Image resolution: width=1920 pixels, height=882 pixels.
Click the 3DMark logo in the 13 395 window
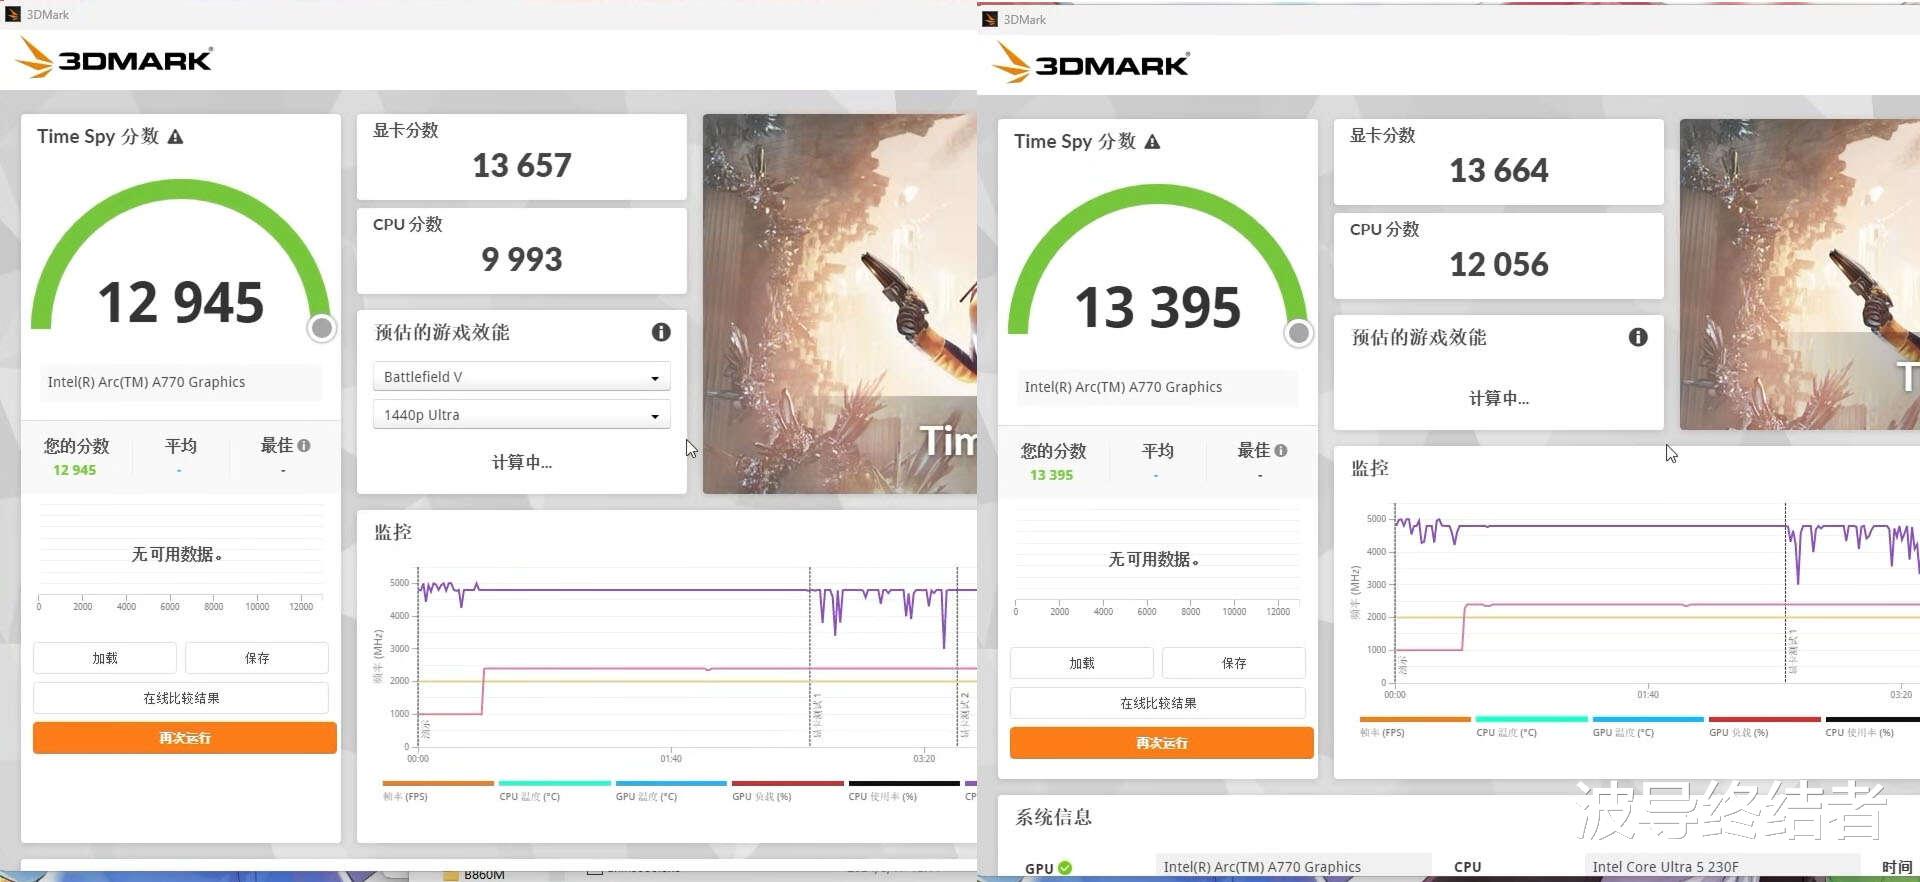pyautogui.click(x=1091, y=64)
